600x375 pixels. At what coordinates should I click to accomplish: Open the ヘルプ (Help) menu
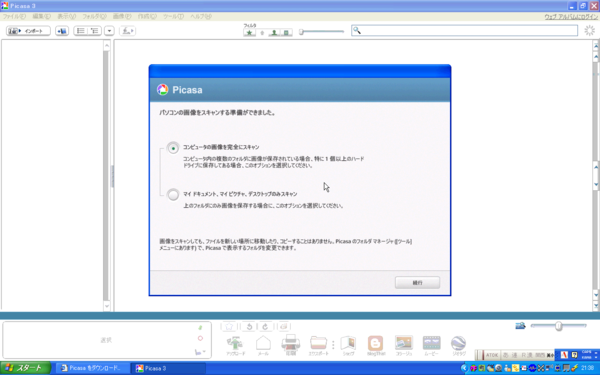point(201,16)
